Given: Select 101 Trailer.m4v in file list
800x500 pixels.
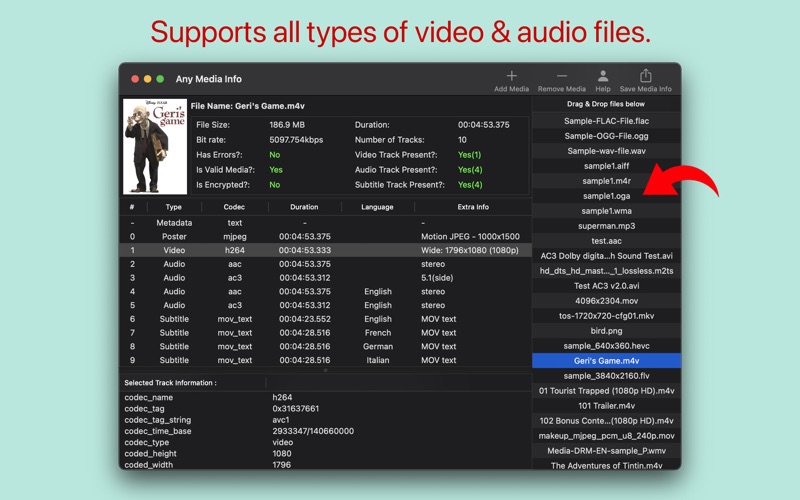Looking at the screenshot, I should 606,406.
